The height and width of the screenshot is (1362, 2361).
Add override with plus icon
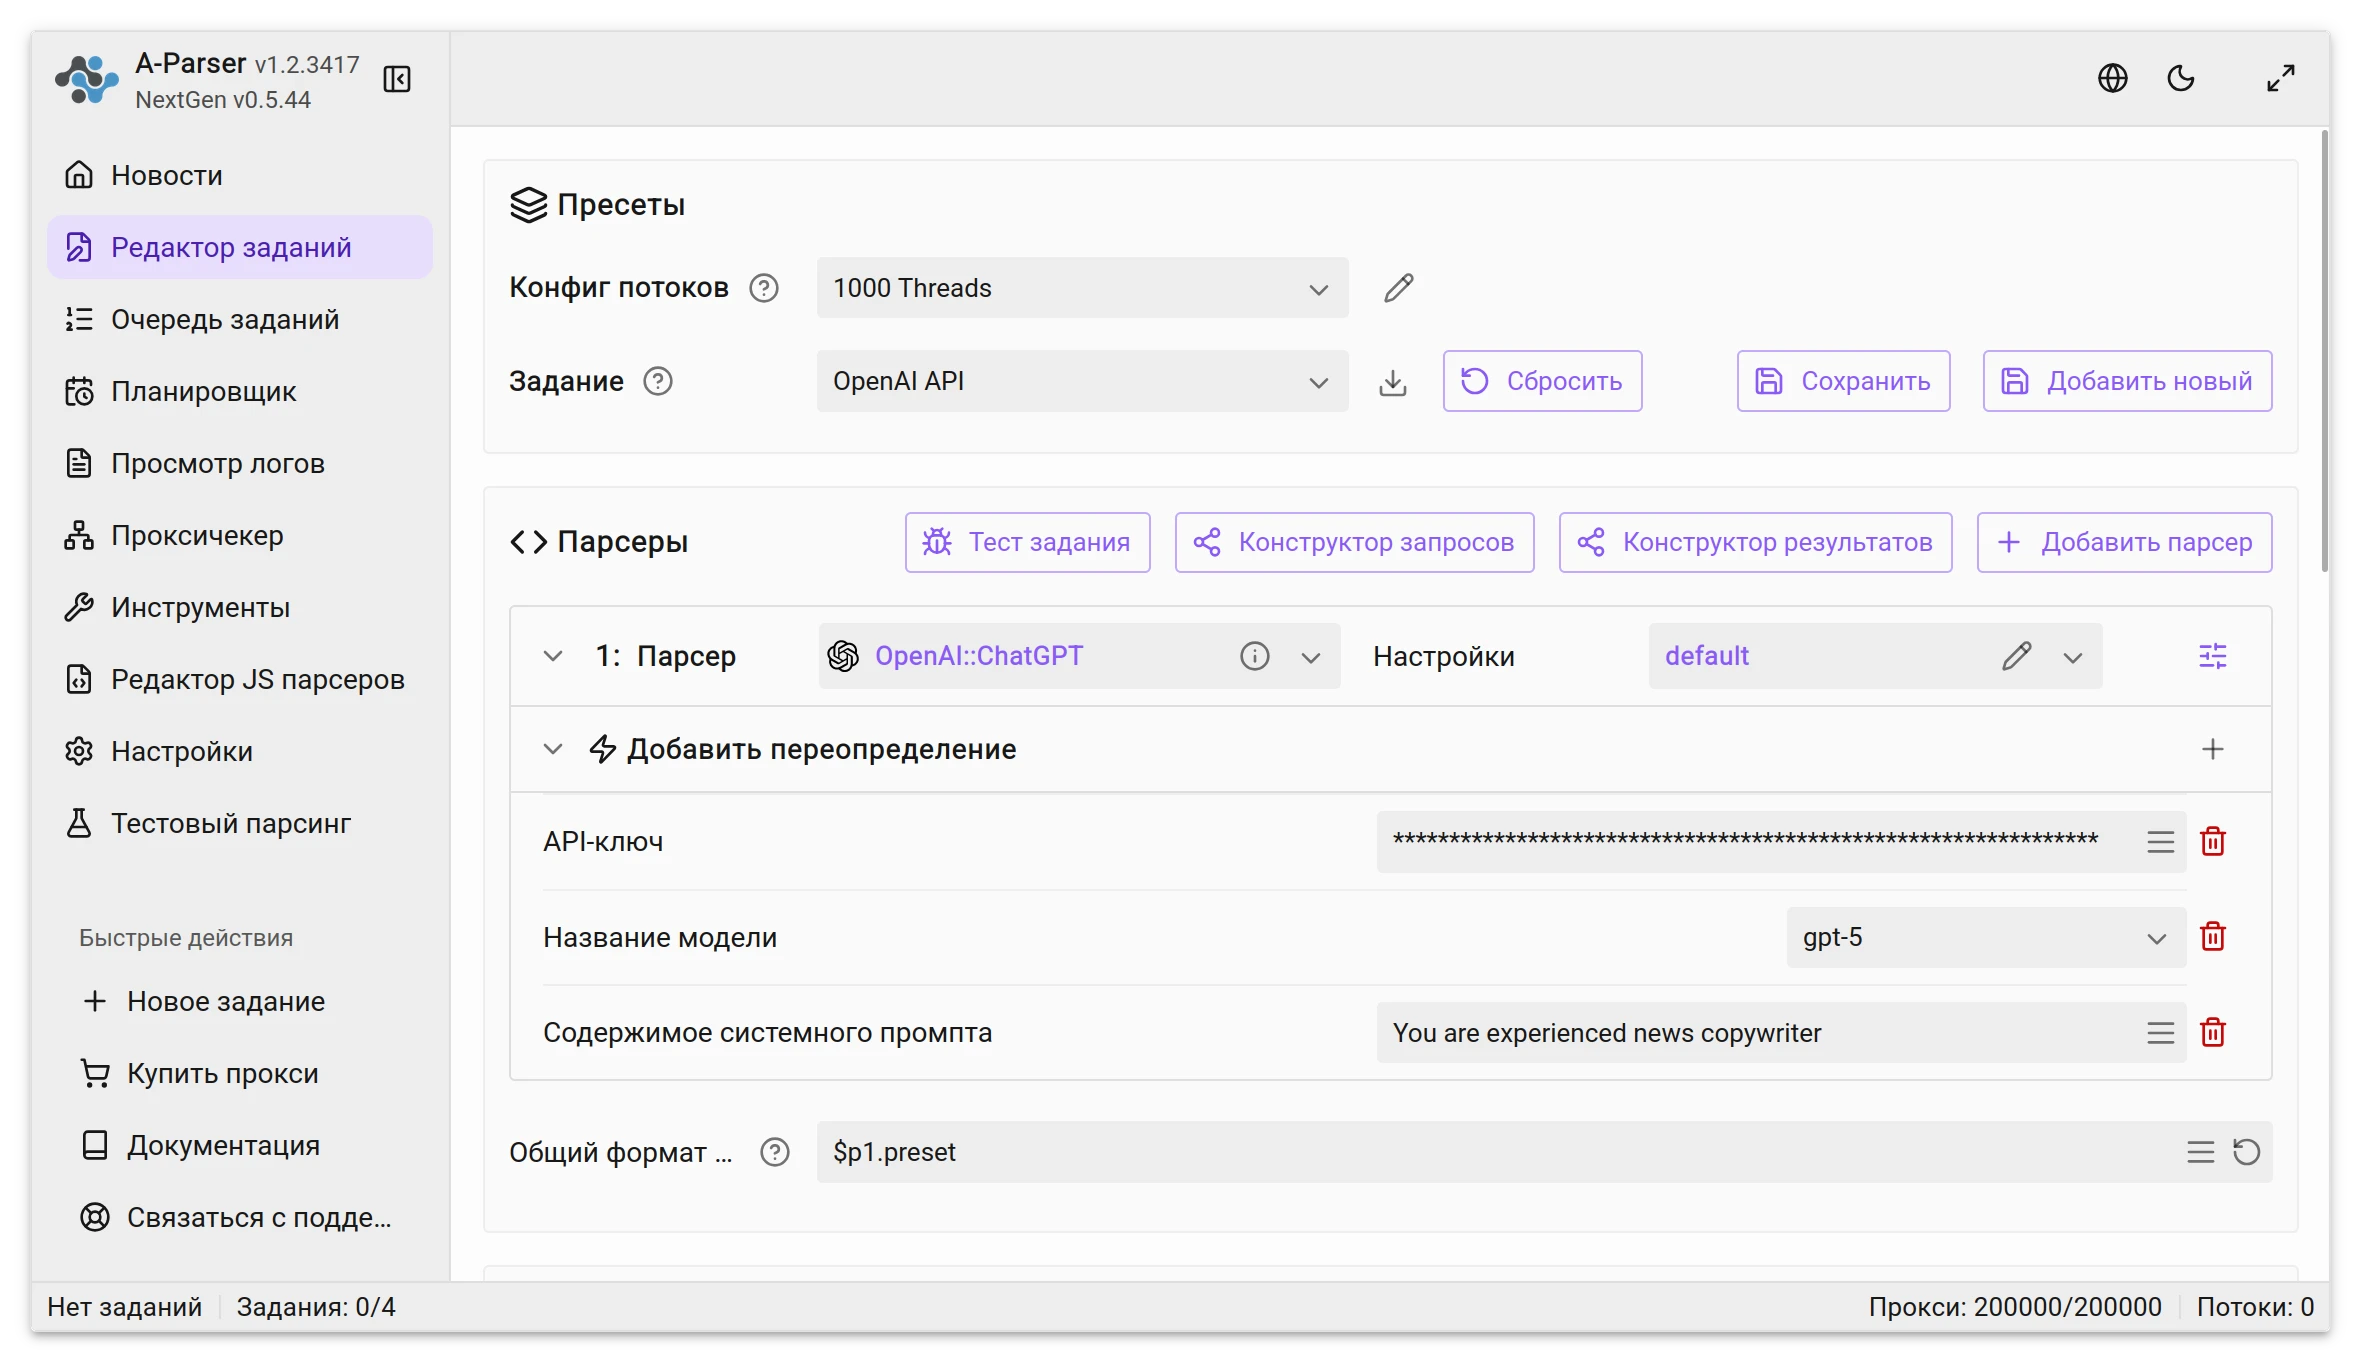(x=2213, y=749)
